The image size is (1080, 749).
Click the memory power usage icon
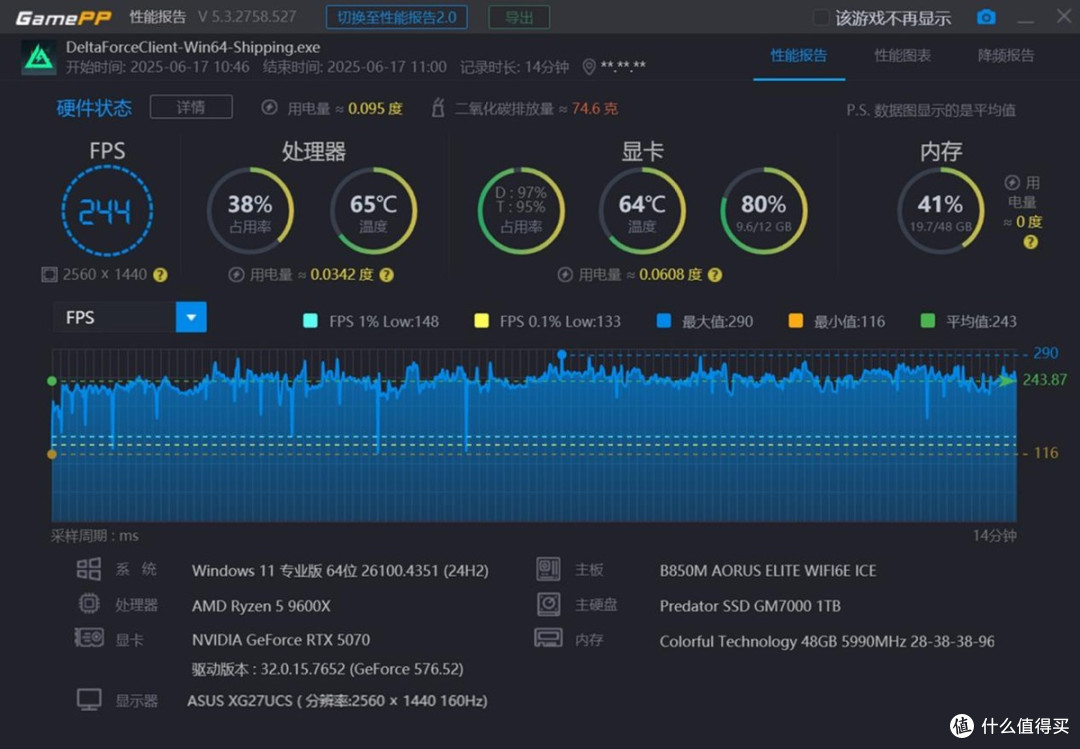[x=1012, y=183]
